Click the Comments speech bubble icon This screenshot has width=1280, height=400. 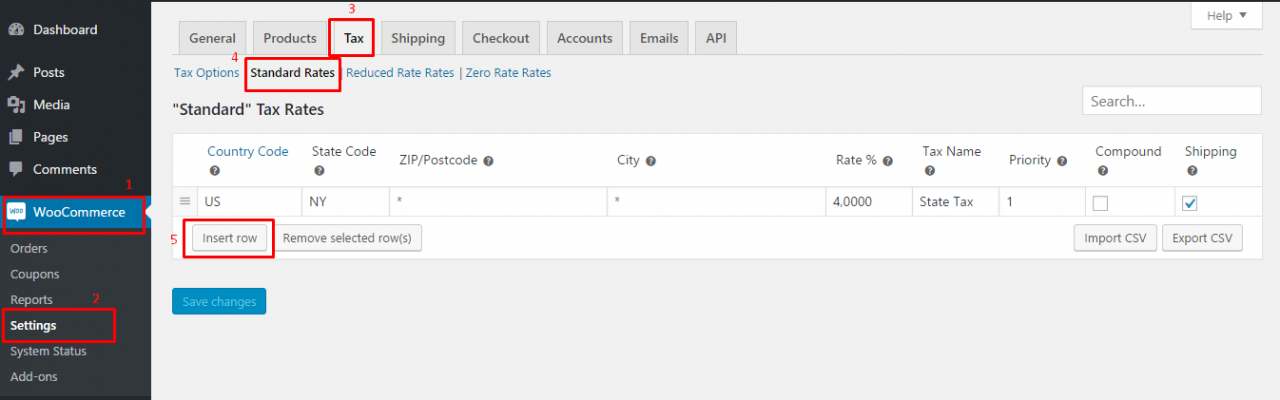coord(16,169)
